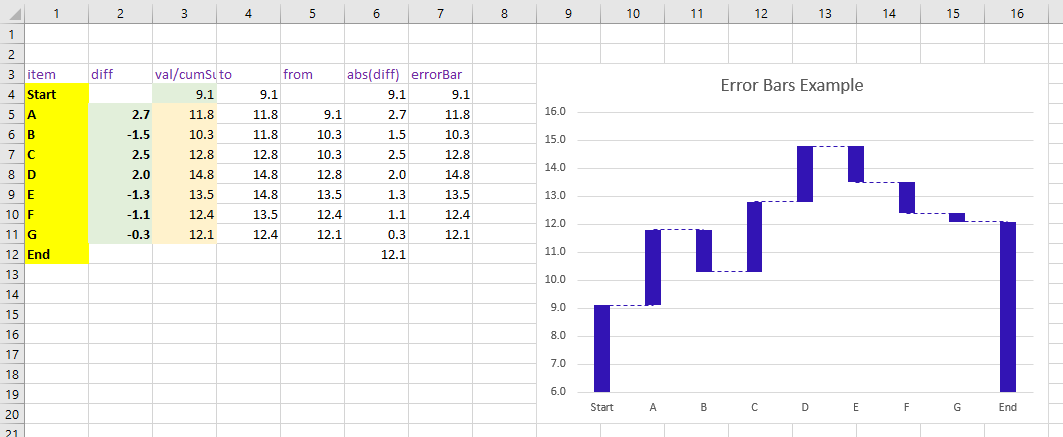Select the column 8 header

[504, 12]
